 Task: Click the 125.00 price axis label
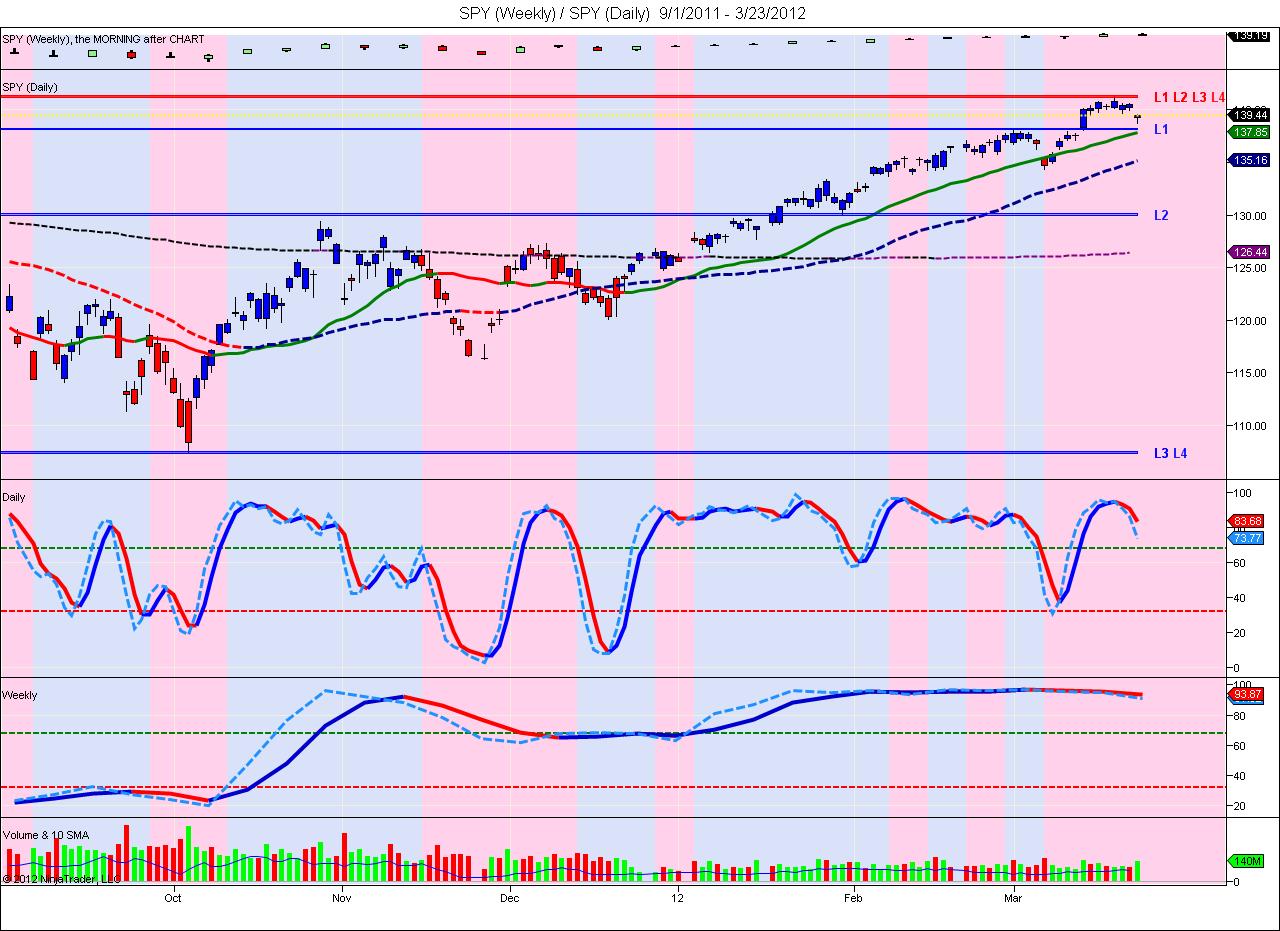point(1252,268)
